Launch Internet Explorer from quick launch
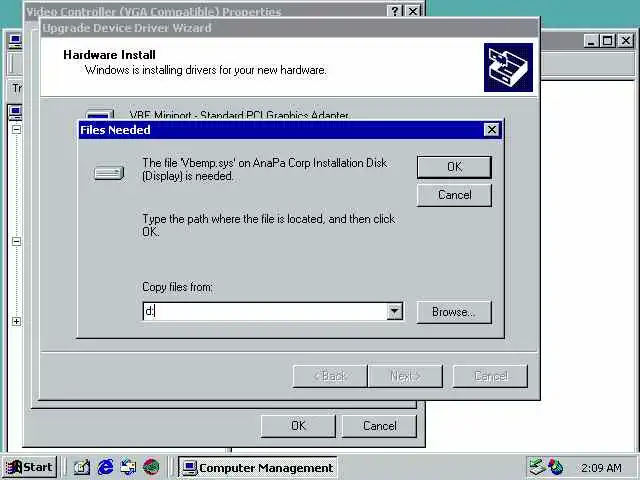Viewport: 640px width, 480px height. pos(106,467)
